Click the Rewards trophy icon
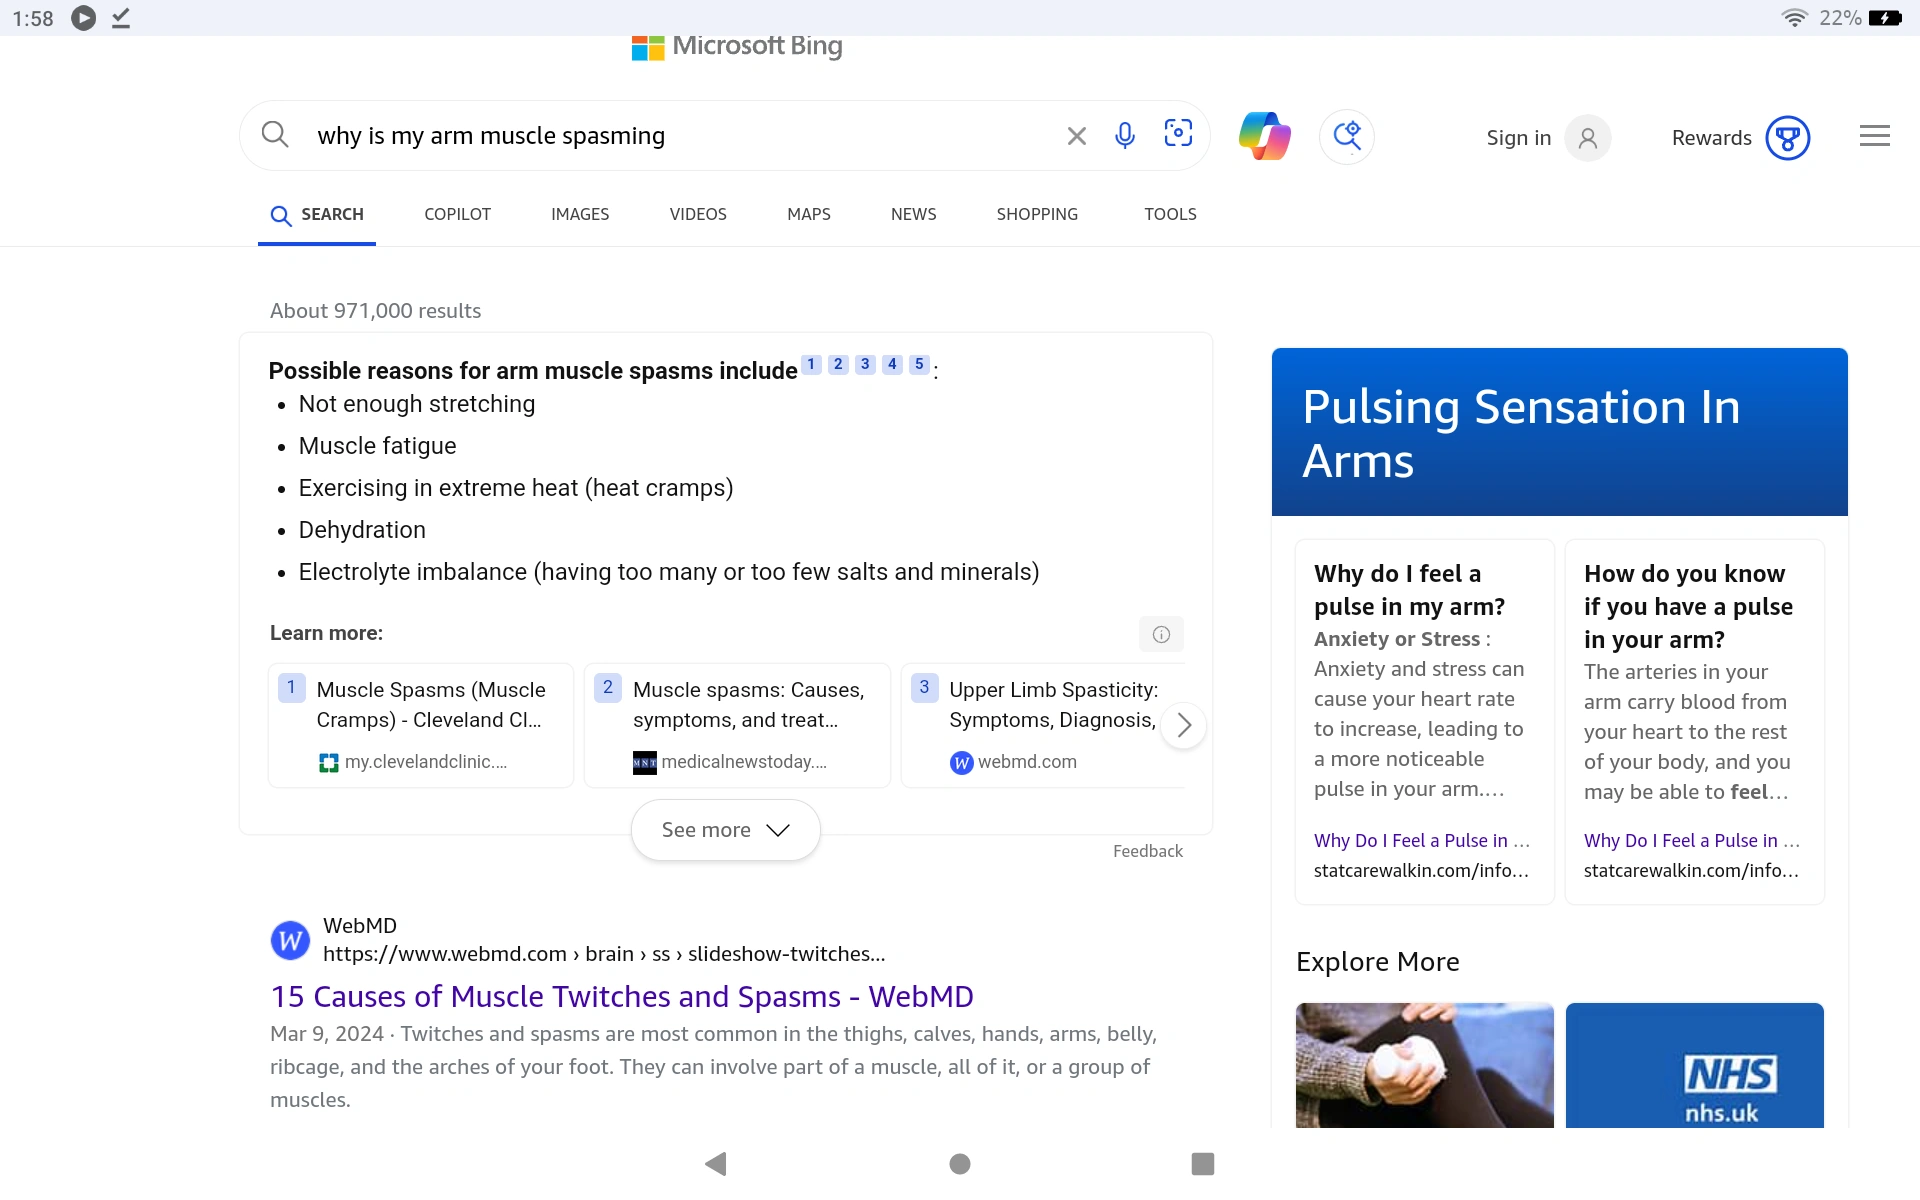 1787,138
